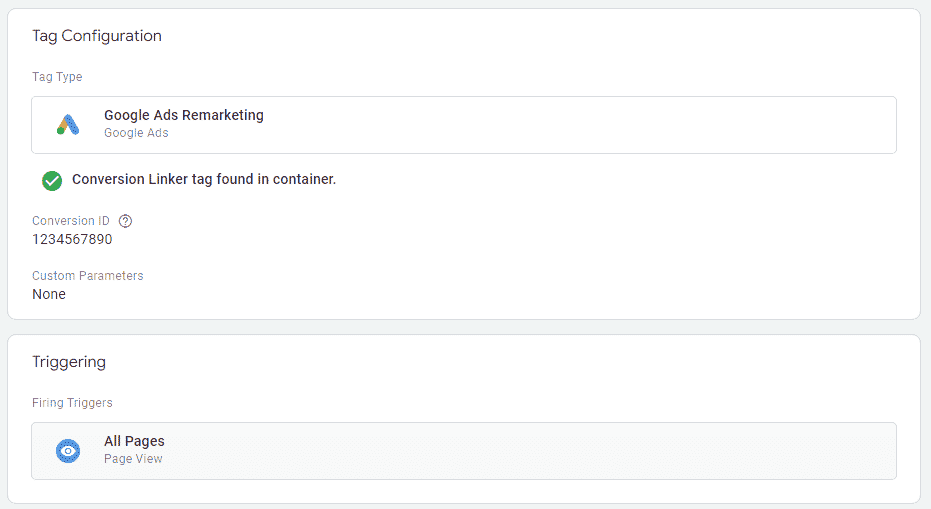Click the Custom Parameters None value
Image resolution: width=931 pixels, height=509 pixels.
click(x=49, y=294)
